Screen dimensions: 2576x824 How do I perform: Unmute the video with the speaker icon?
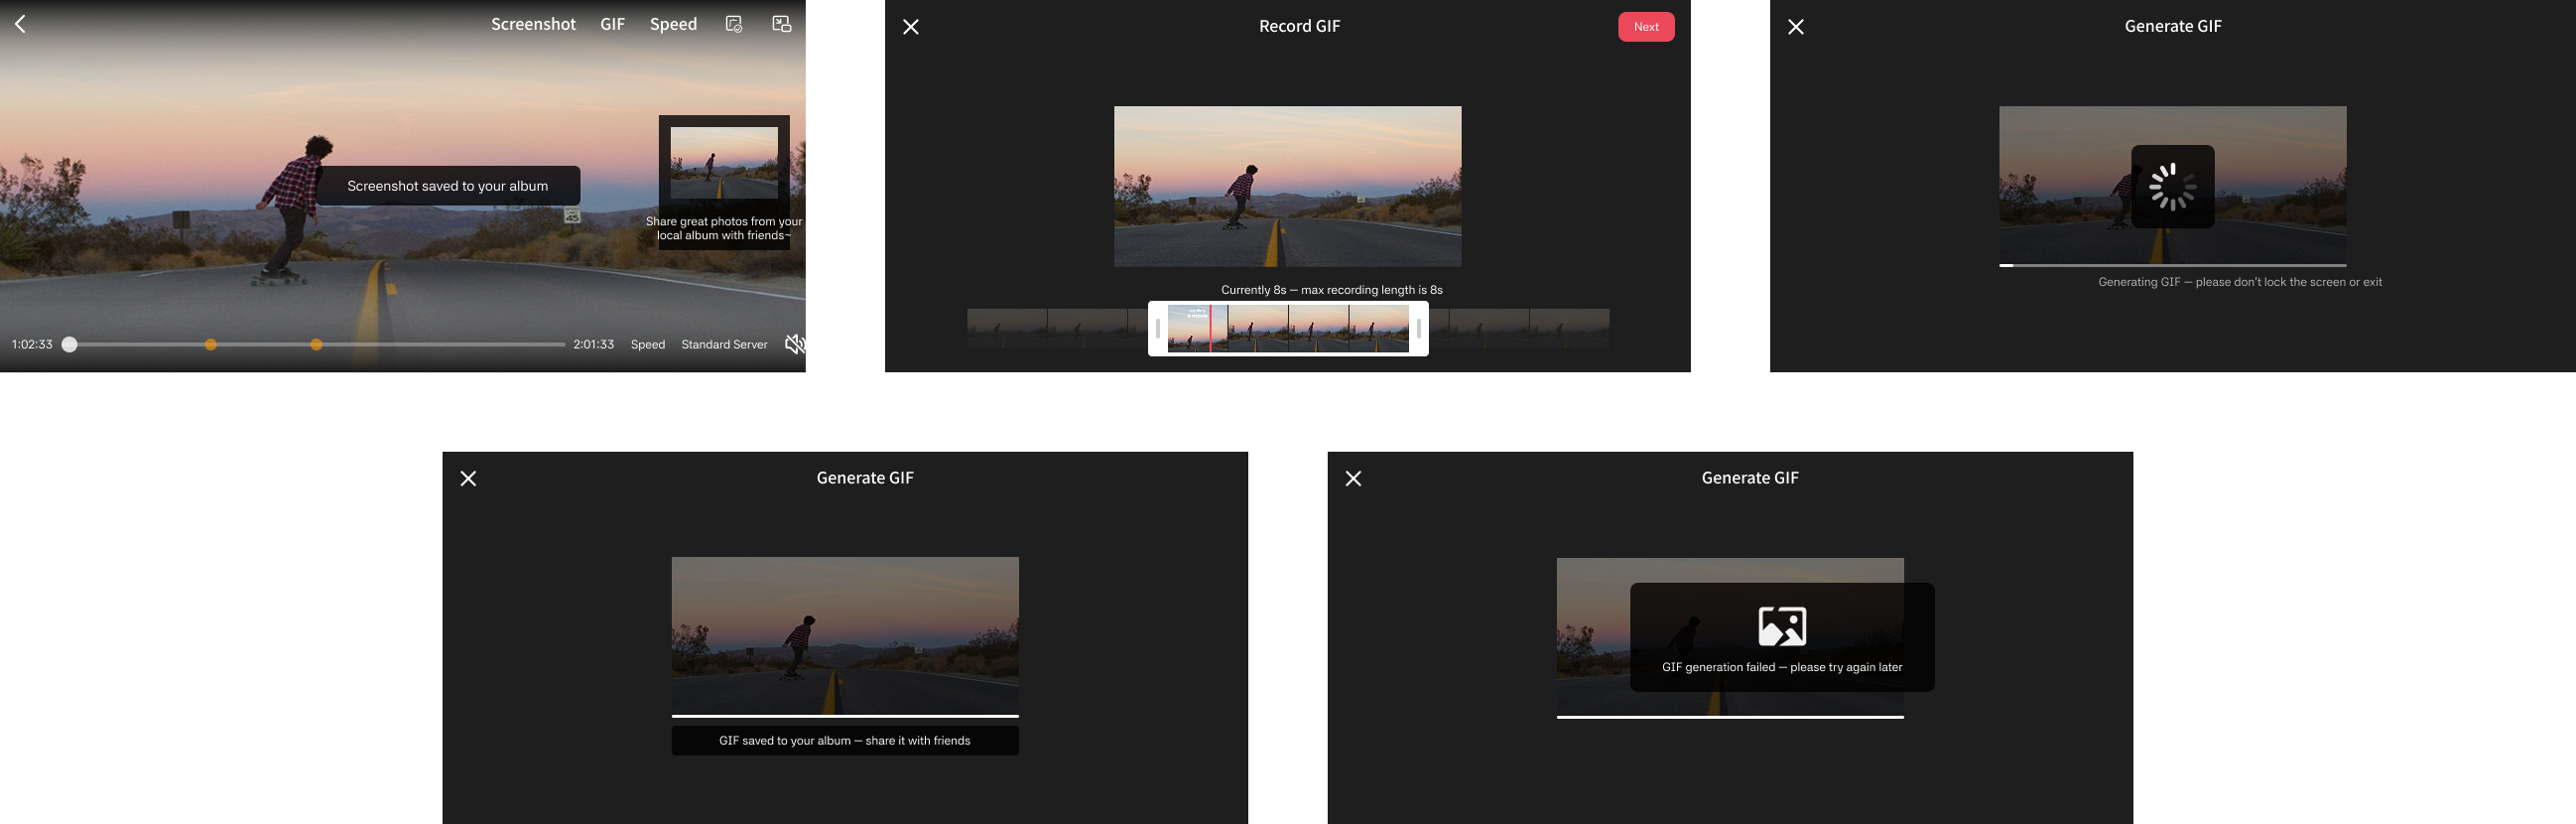click(x=794, y=344)
